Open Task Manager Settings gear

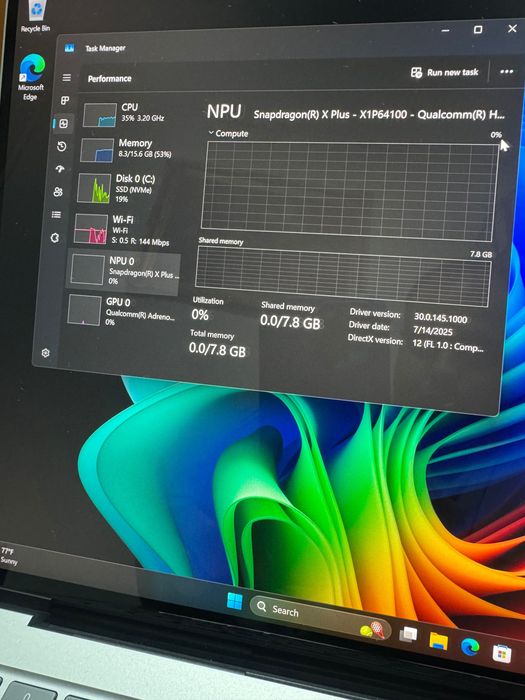45,353
